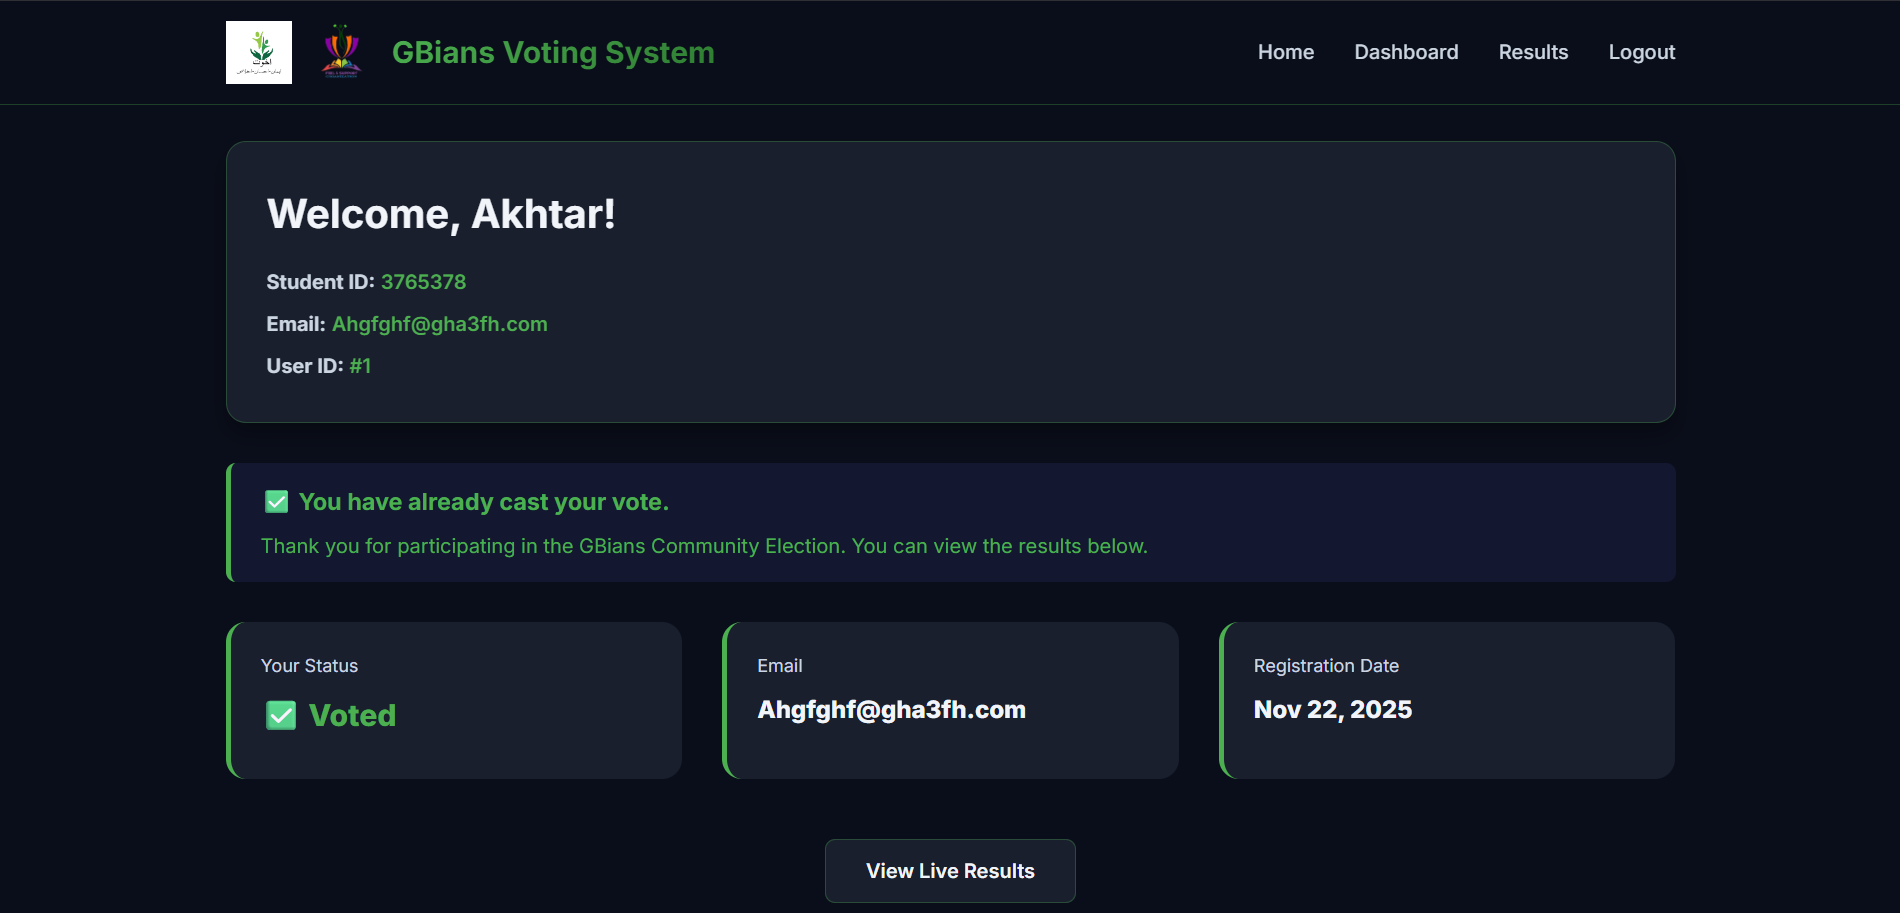1900x913 pixels.
Task: Click the View Live Results button
Action: 949,870
